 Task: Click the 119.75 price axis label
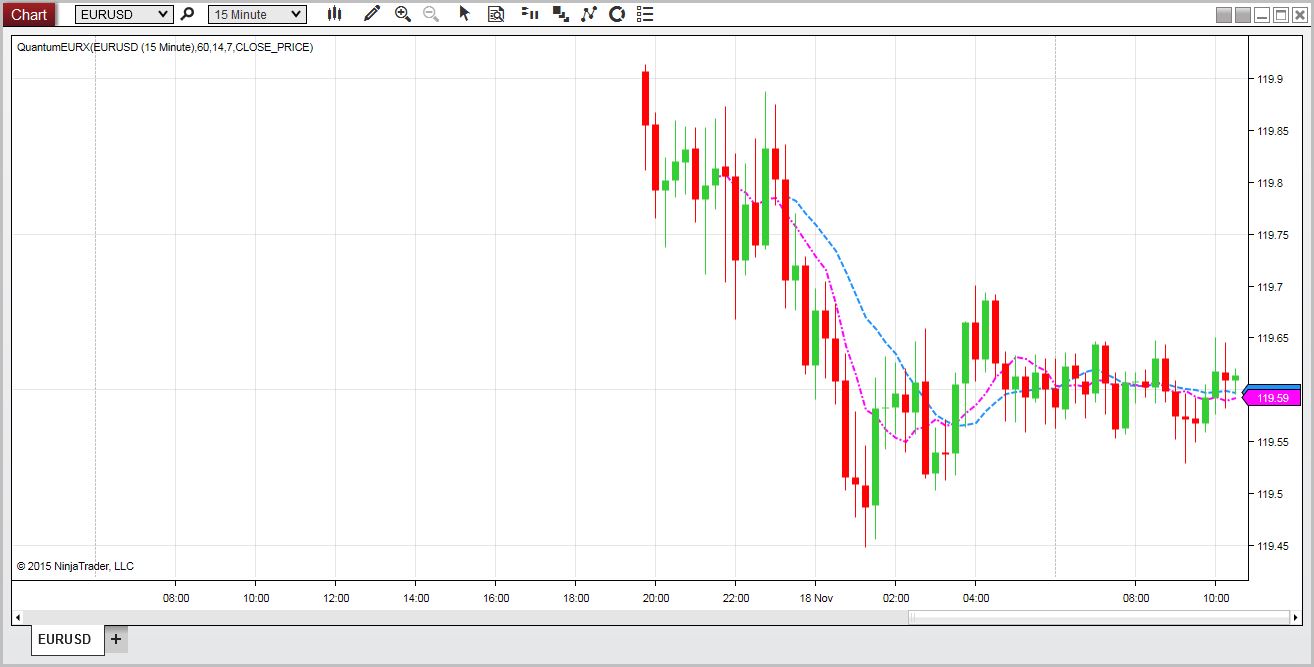tap(1271, 235)
